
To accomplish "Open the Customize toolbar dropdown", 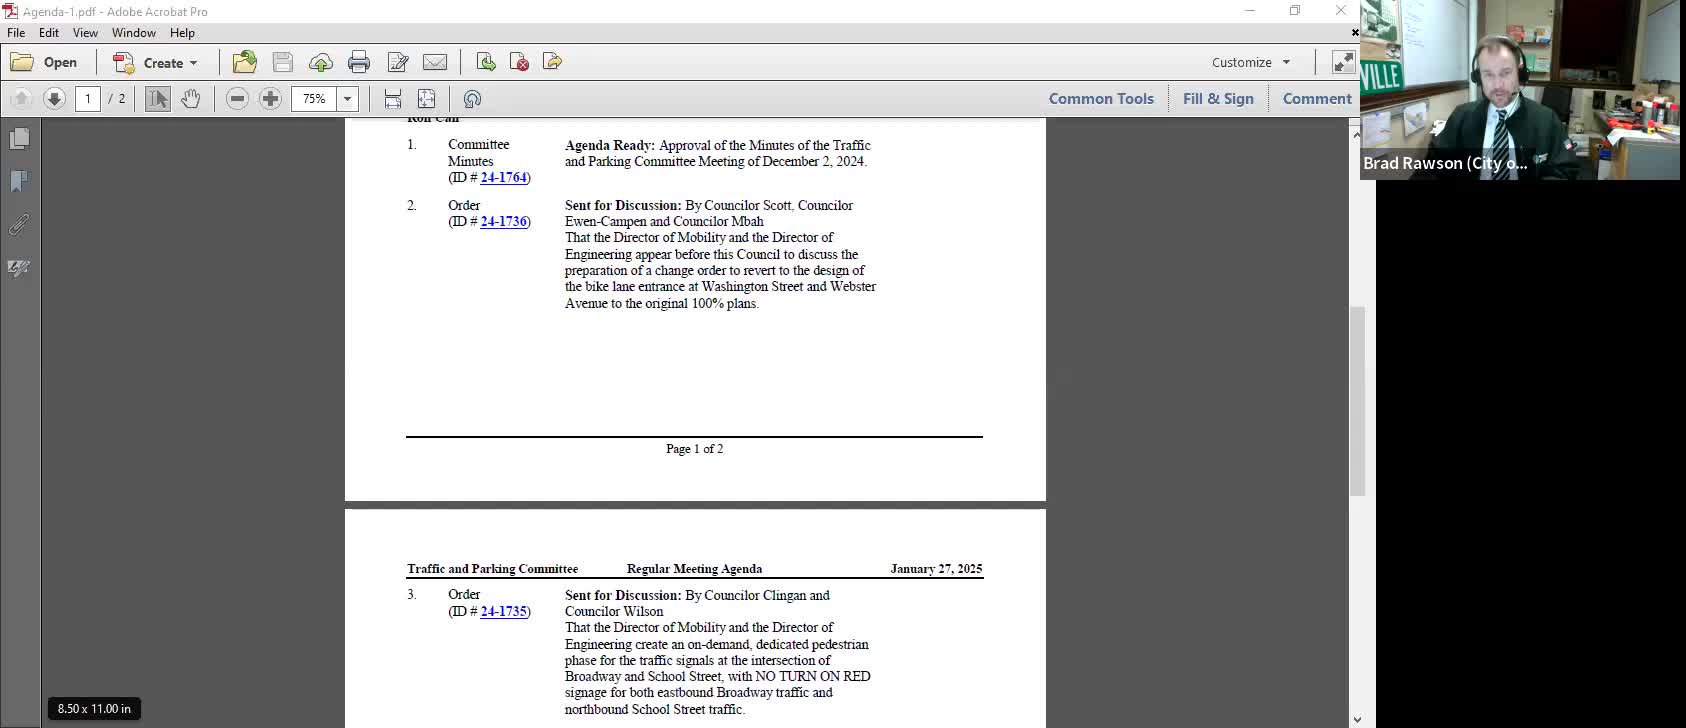I will pyautogui.click(x=1251, y=62).
